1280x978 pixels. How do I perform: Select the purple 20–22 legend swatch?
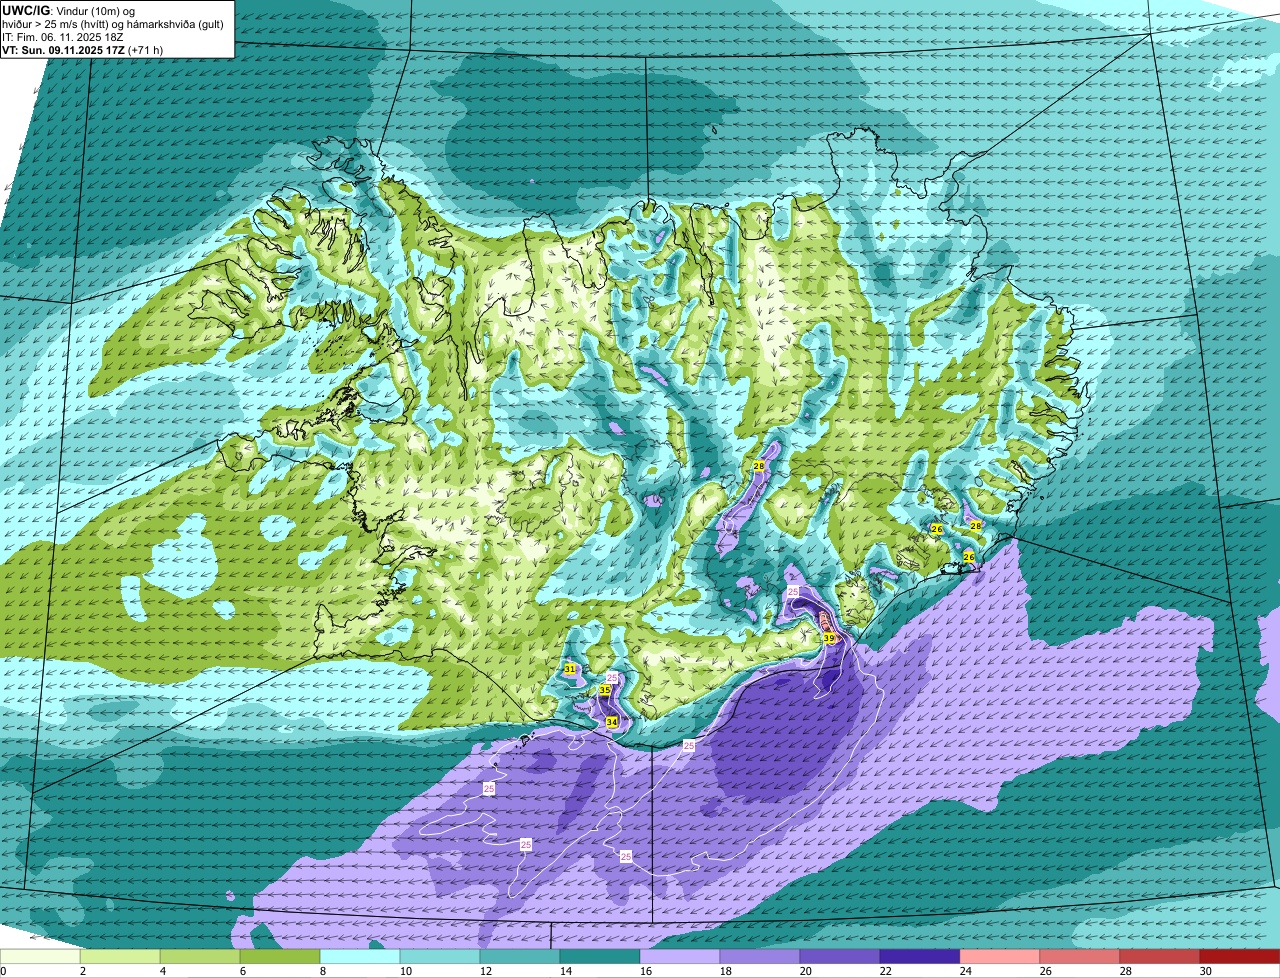(x=840, y=957)
